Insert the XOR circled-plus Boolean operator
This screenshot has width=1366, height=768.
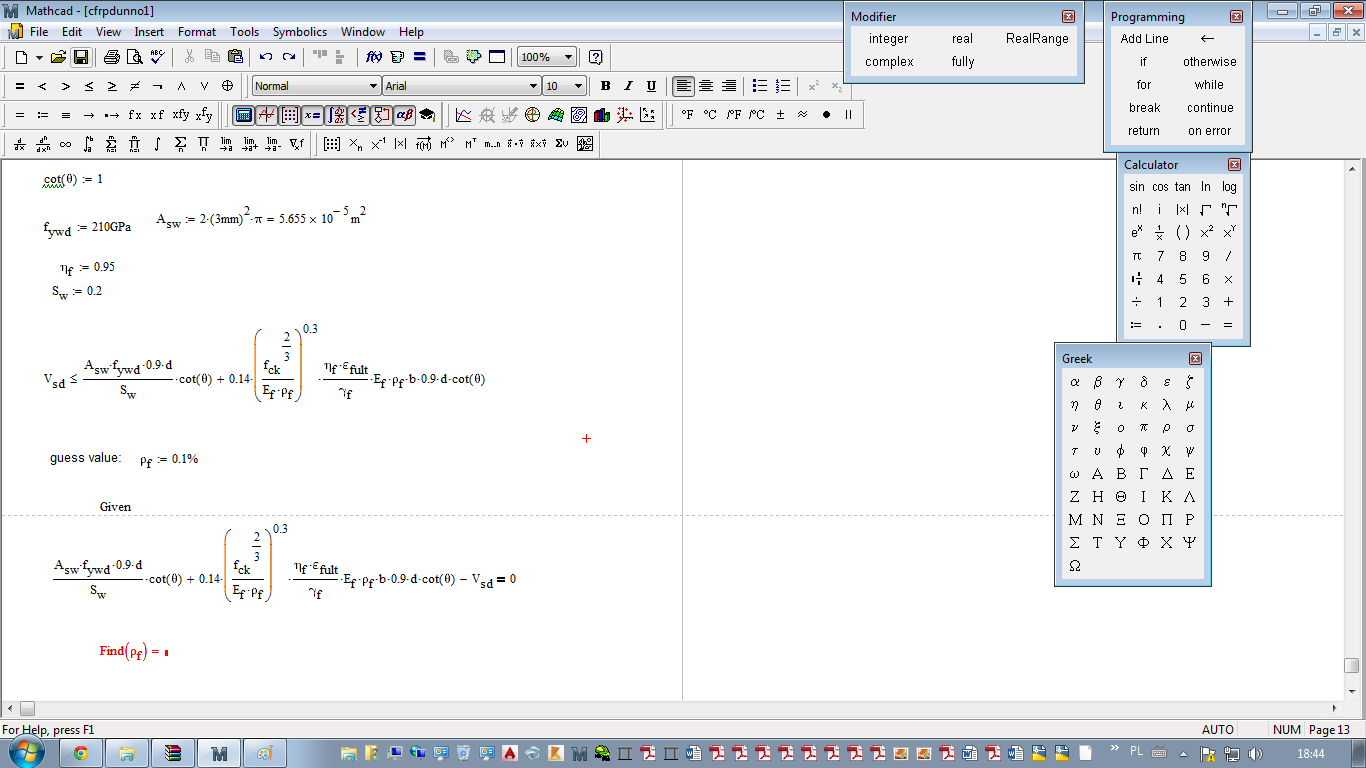tap(227, 86)
